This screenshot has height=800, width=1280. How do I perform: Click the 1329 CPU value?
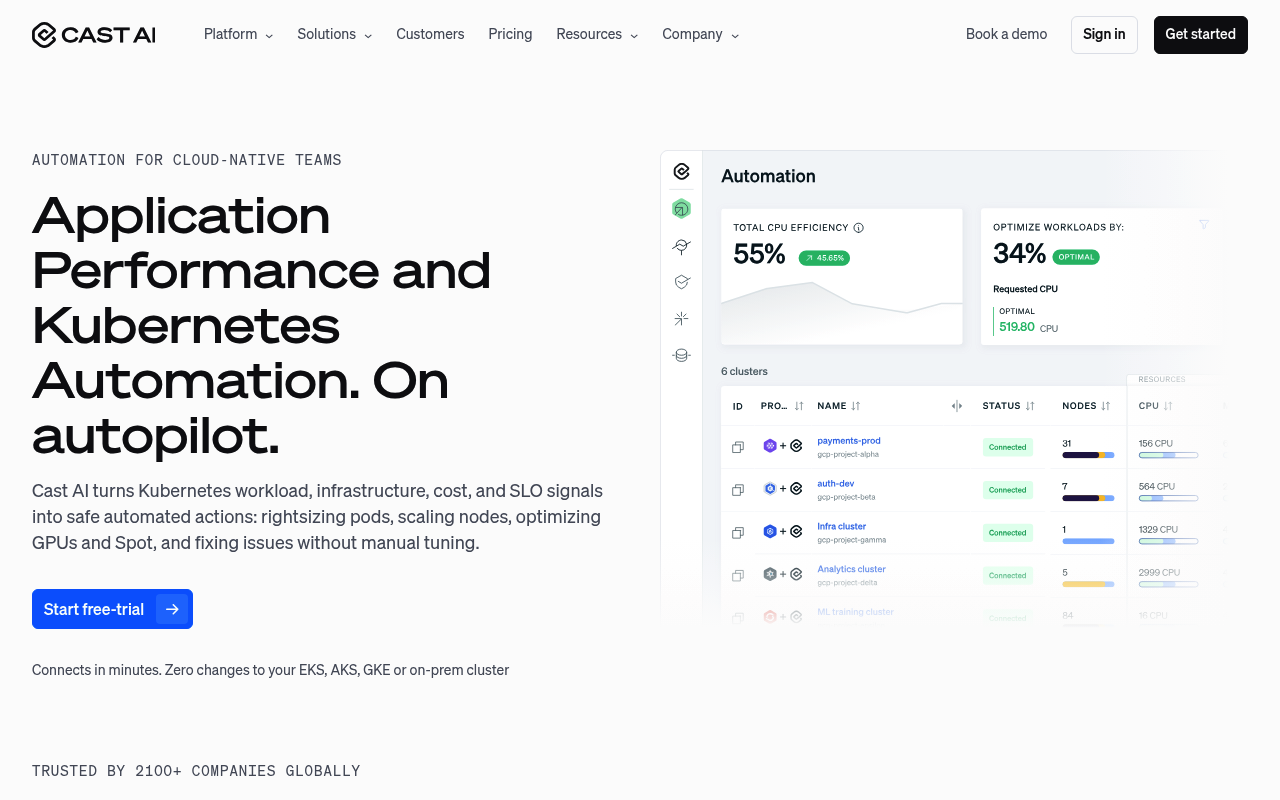pyautogui.click(x=1158, y=529)
